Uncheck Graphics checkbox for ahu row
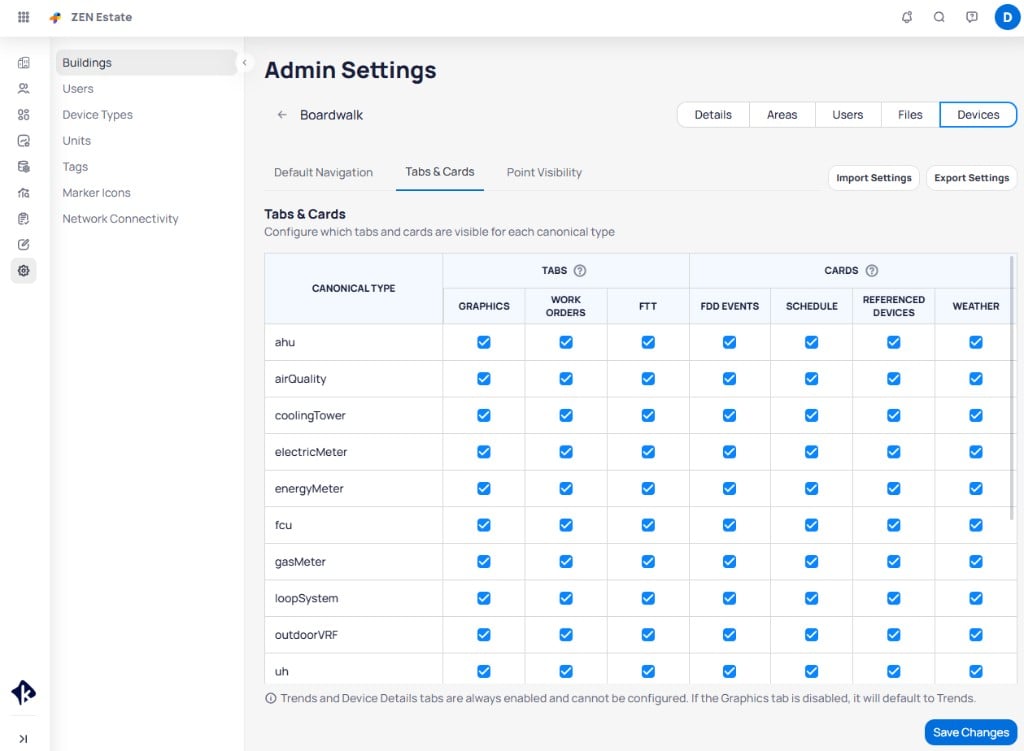Viewport: 1024px width, 751px height. tap(483, 342)
